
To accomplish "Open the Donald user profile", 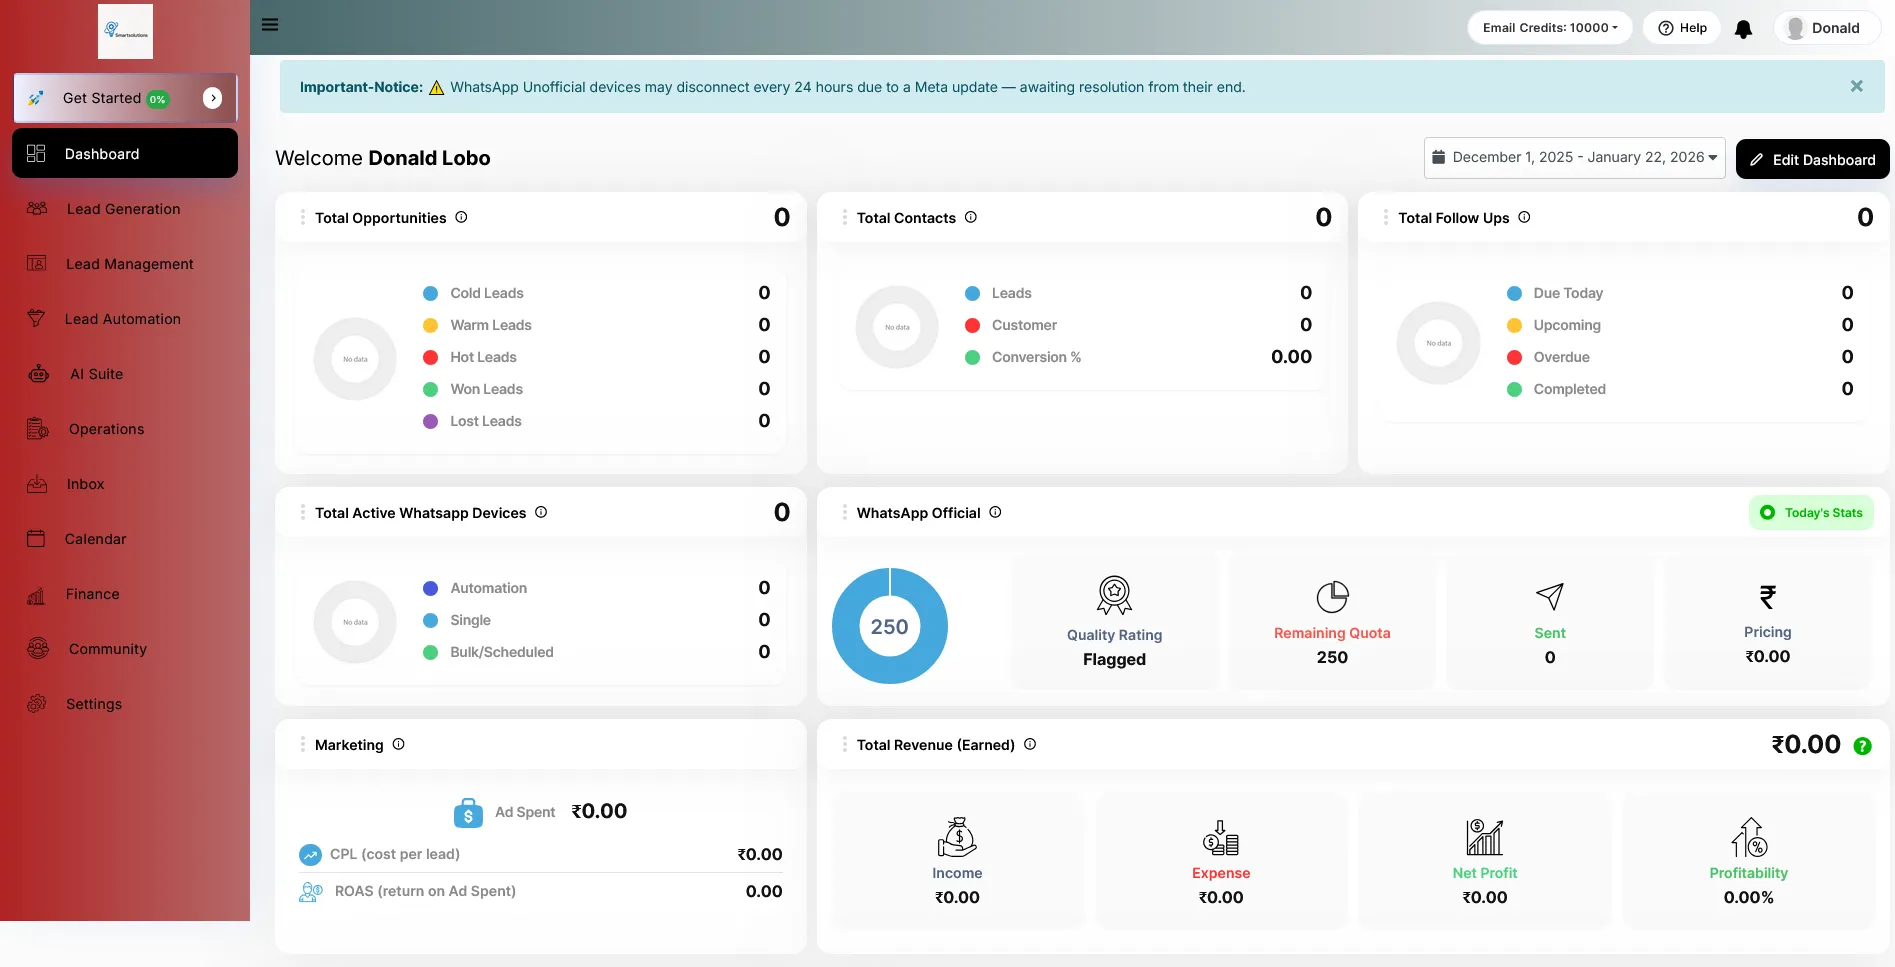I will [x=1825, y=28].
